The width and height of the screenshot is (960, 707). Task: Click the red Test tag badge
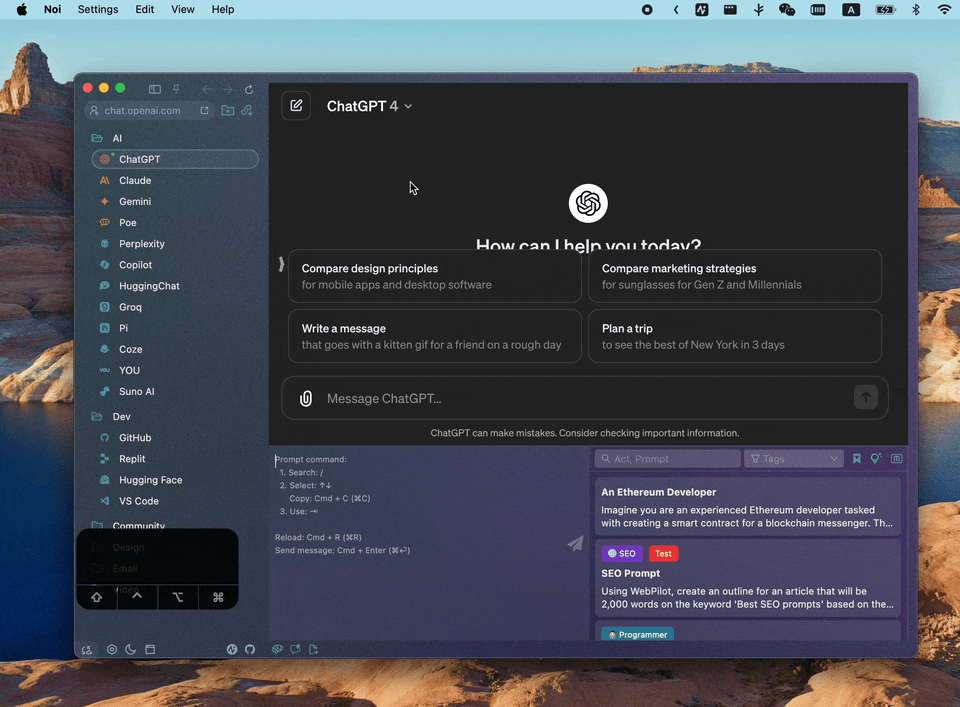pyautogui.click(x=663, y=553)
